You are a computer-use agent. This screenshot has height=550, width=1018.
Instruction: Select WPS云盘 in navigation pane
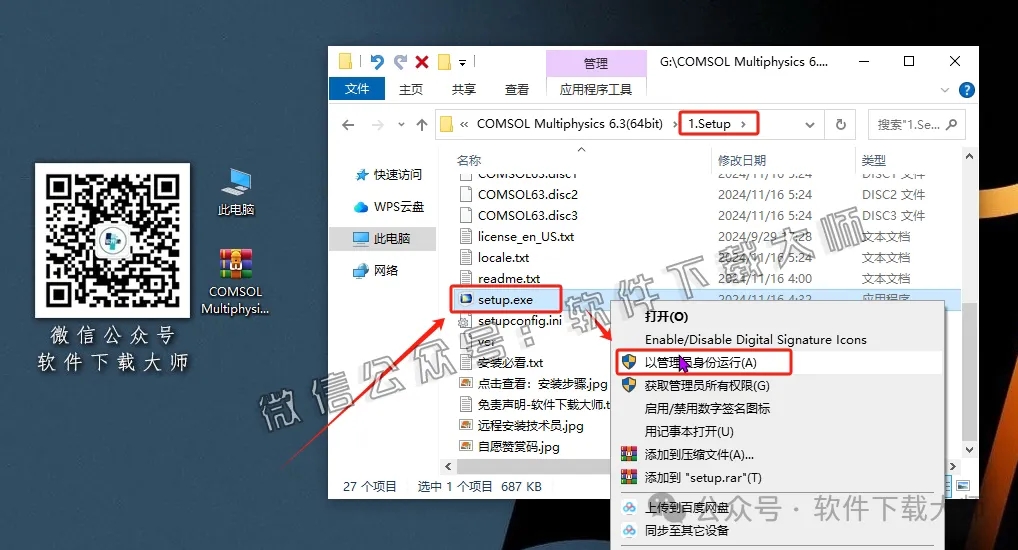(388, 206)
